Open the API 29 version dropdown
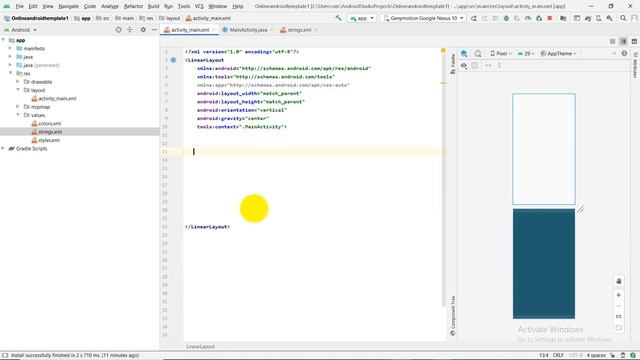This screenshot has width=640, height=360. point(526,53)
